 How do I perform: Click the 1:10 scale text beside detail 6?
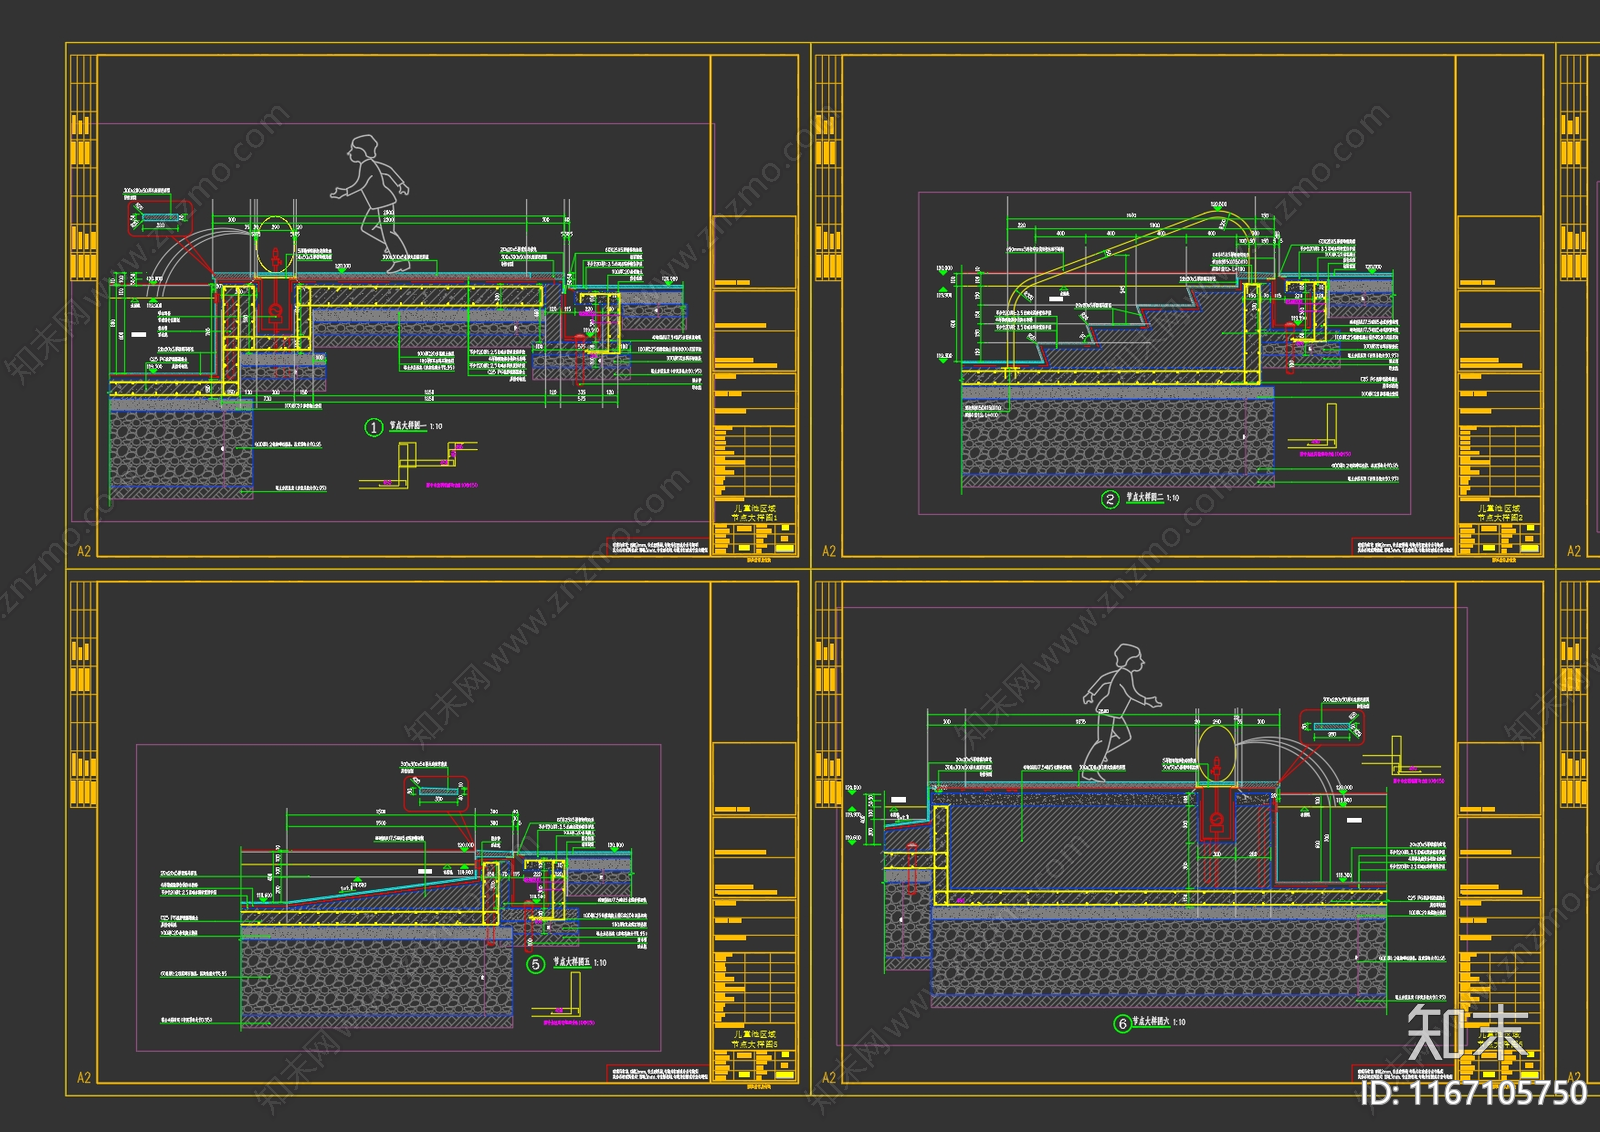(x=1180, y=1022)
